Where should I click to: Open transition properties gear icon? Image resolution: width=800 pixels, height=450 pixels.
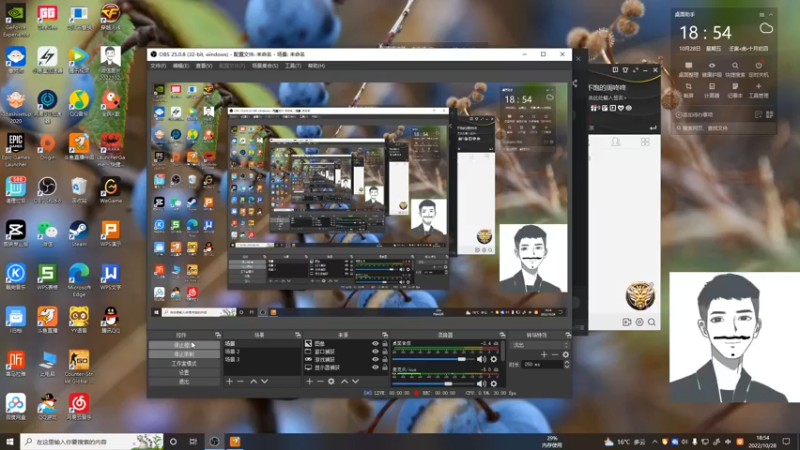(565, 355)
